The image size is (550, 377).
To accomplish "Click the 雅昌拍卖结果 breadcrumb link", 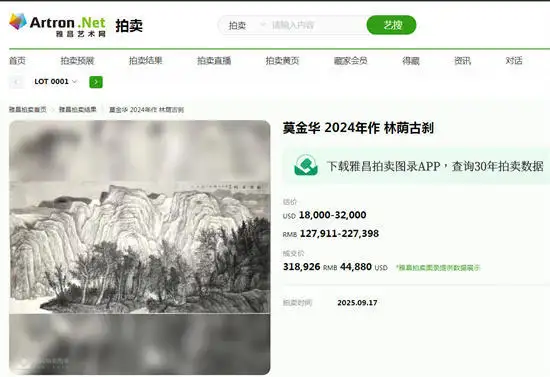I will click(x=78, y=109).
